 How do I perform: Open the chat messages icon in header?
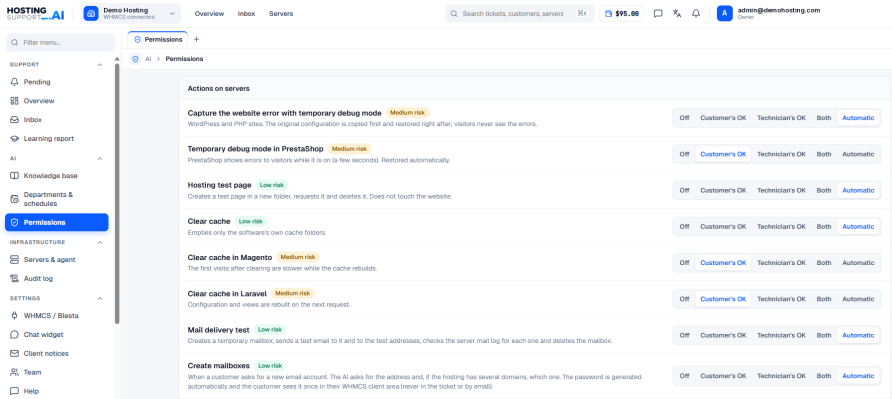tap(658, 14)
